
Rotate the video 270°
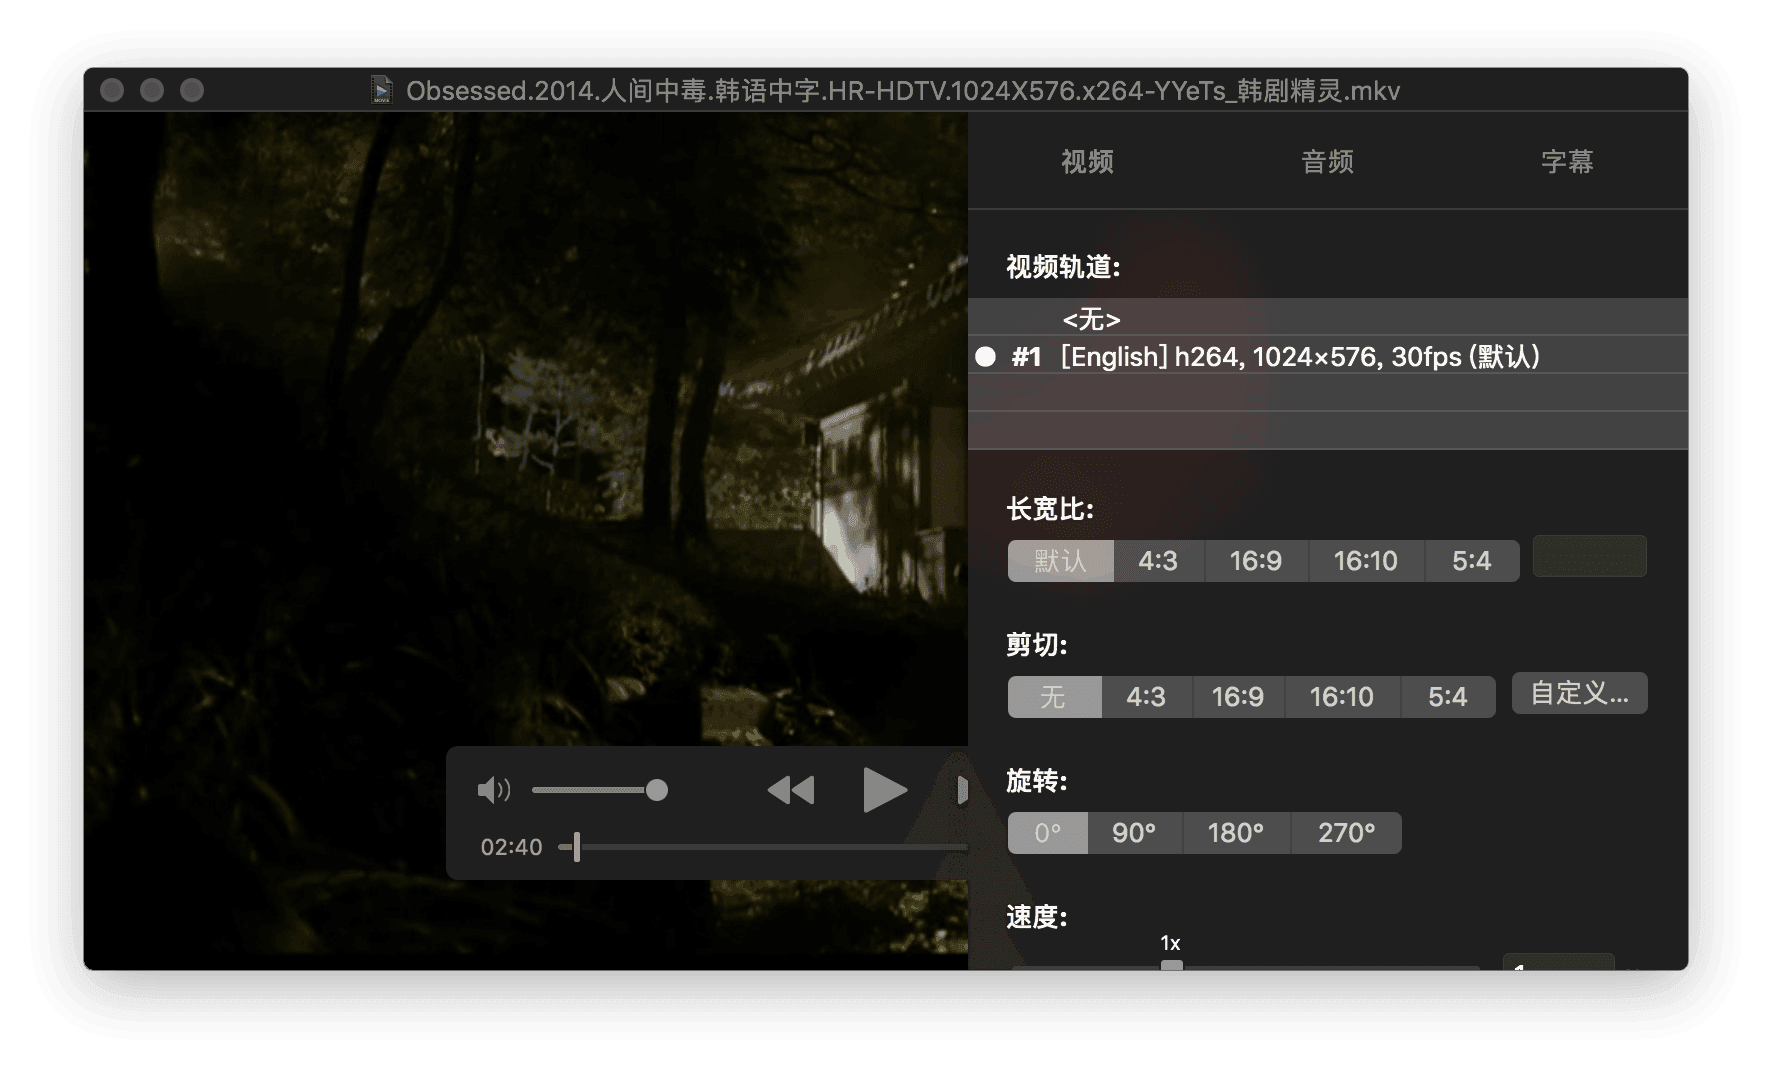point(1347,833)
